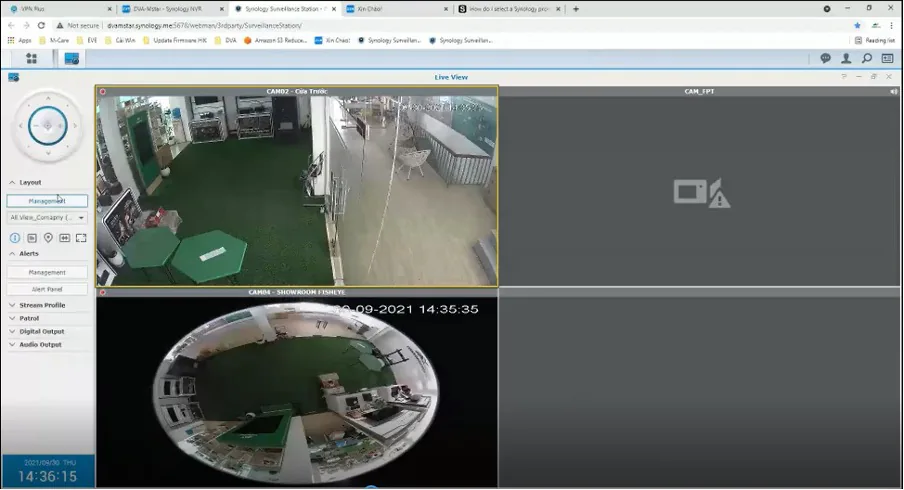Screen dimensions: 904x490
Task: Open the M-Care bookmark folder
Action: coord(54,40)
